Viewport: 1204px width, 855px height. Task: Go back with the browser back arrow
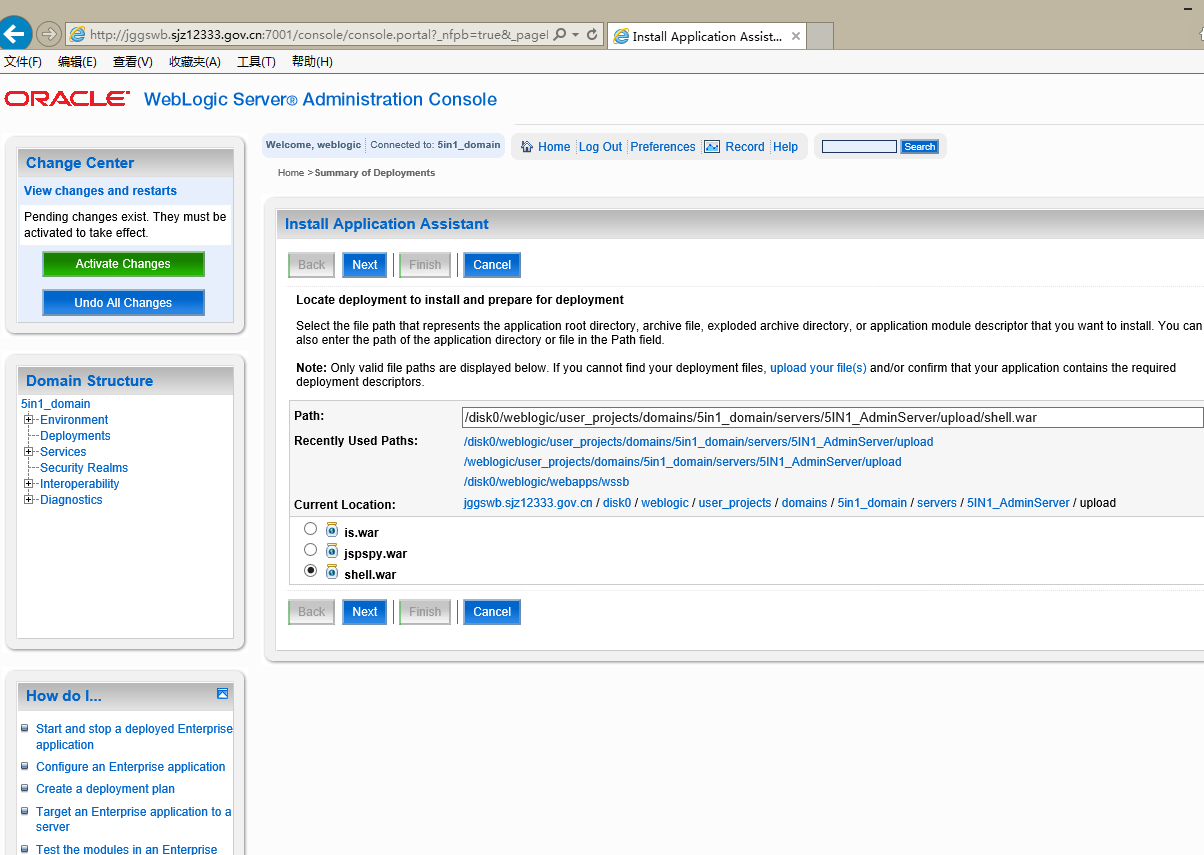tap(15, 34)
